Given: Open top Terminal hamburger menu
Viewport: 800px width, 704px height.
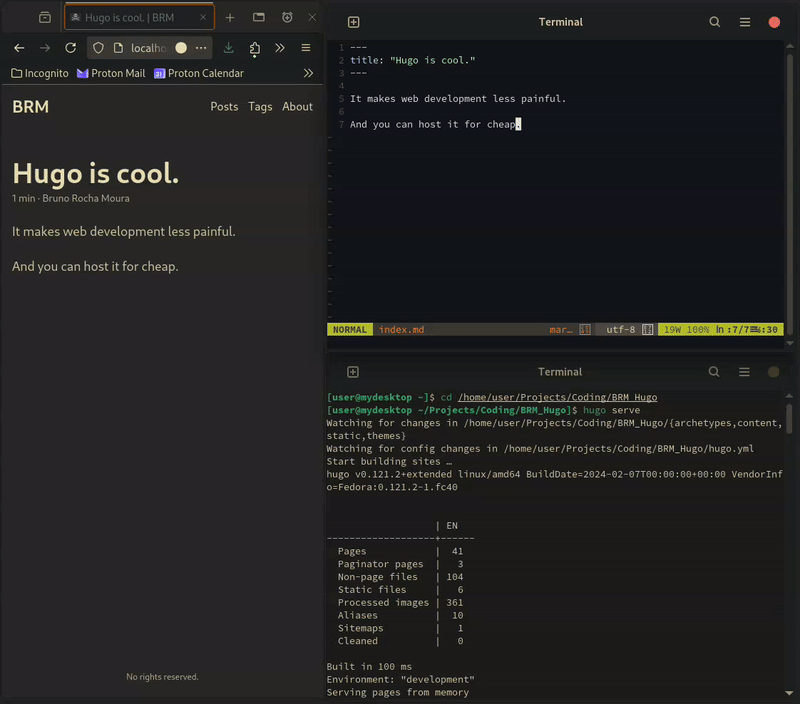Looking at the screenshot, I should tap(745, 22).
